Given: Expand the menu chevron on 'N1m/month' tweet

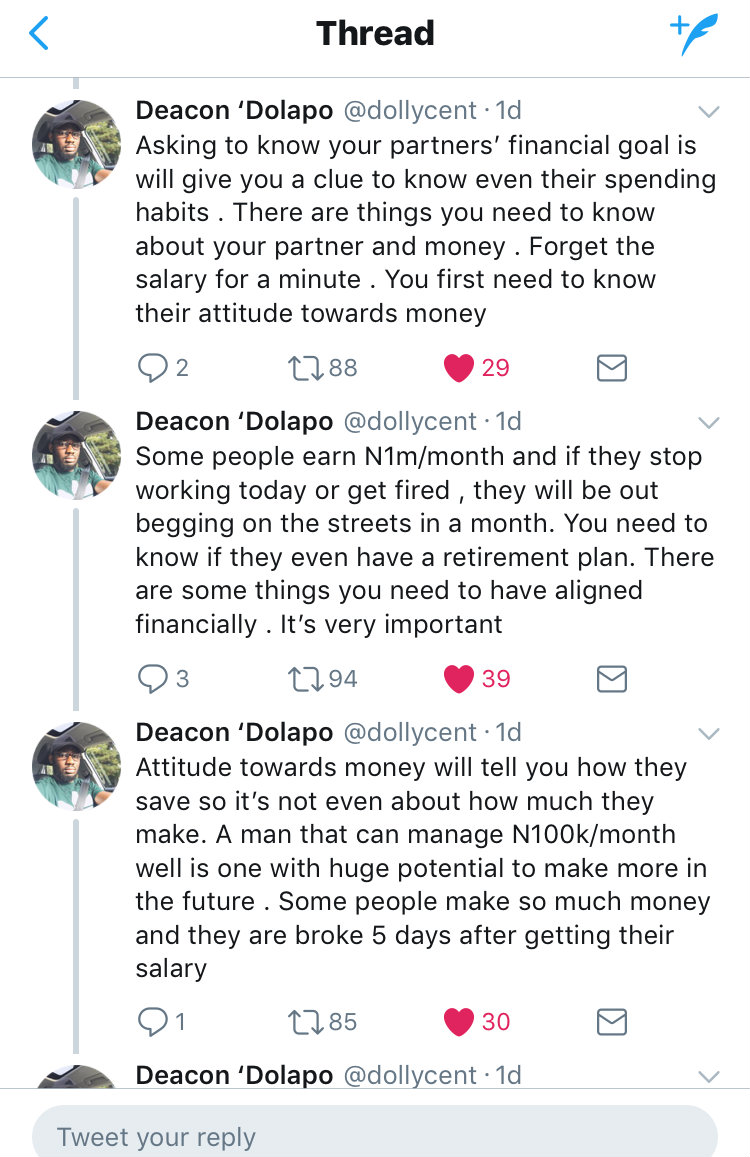Looking at the screenshot, I should click(709, 423).
